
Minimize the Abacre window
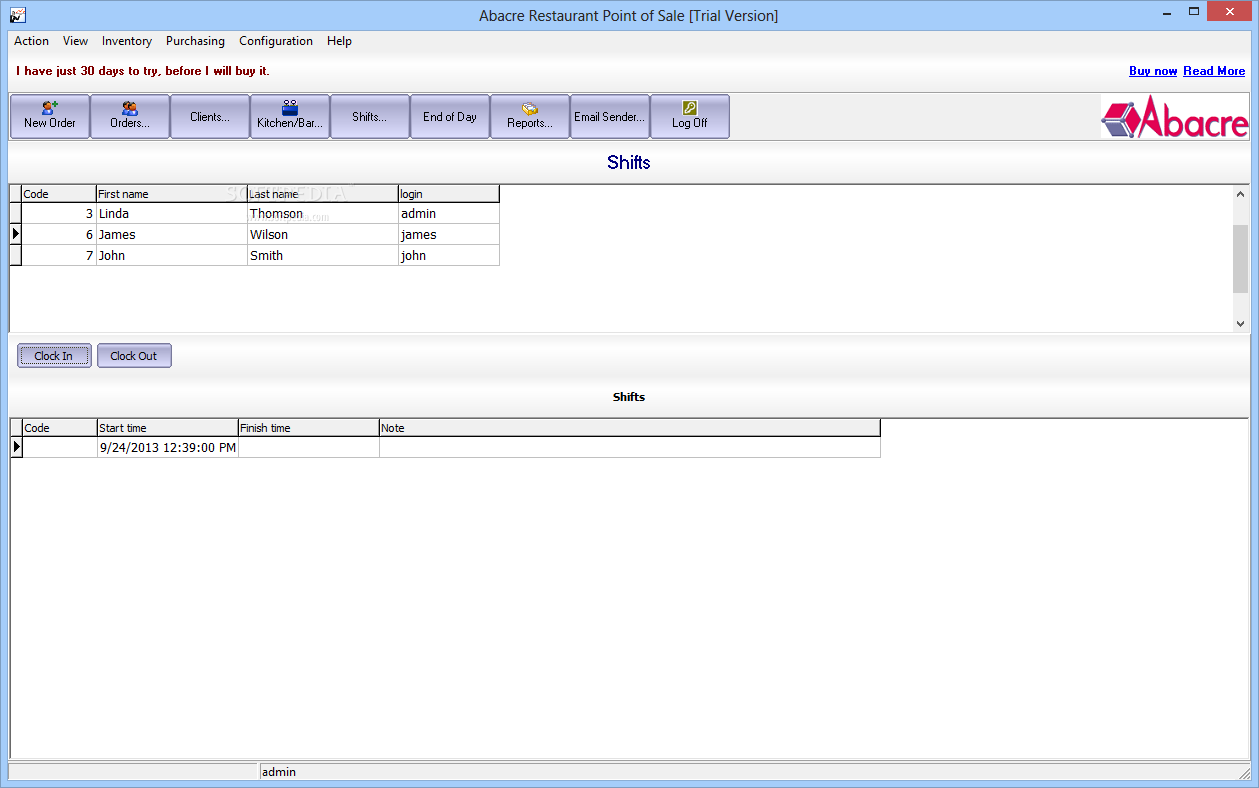coord(1165,12)
